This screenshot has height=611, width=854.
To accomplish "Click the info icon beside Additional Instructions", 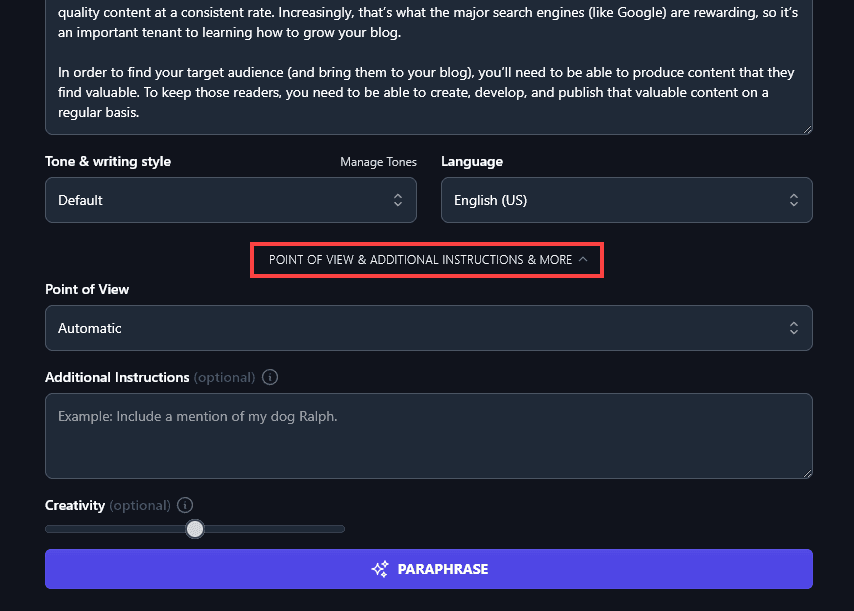I will tap(270, 378).
